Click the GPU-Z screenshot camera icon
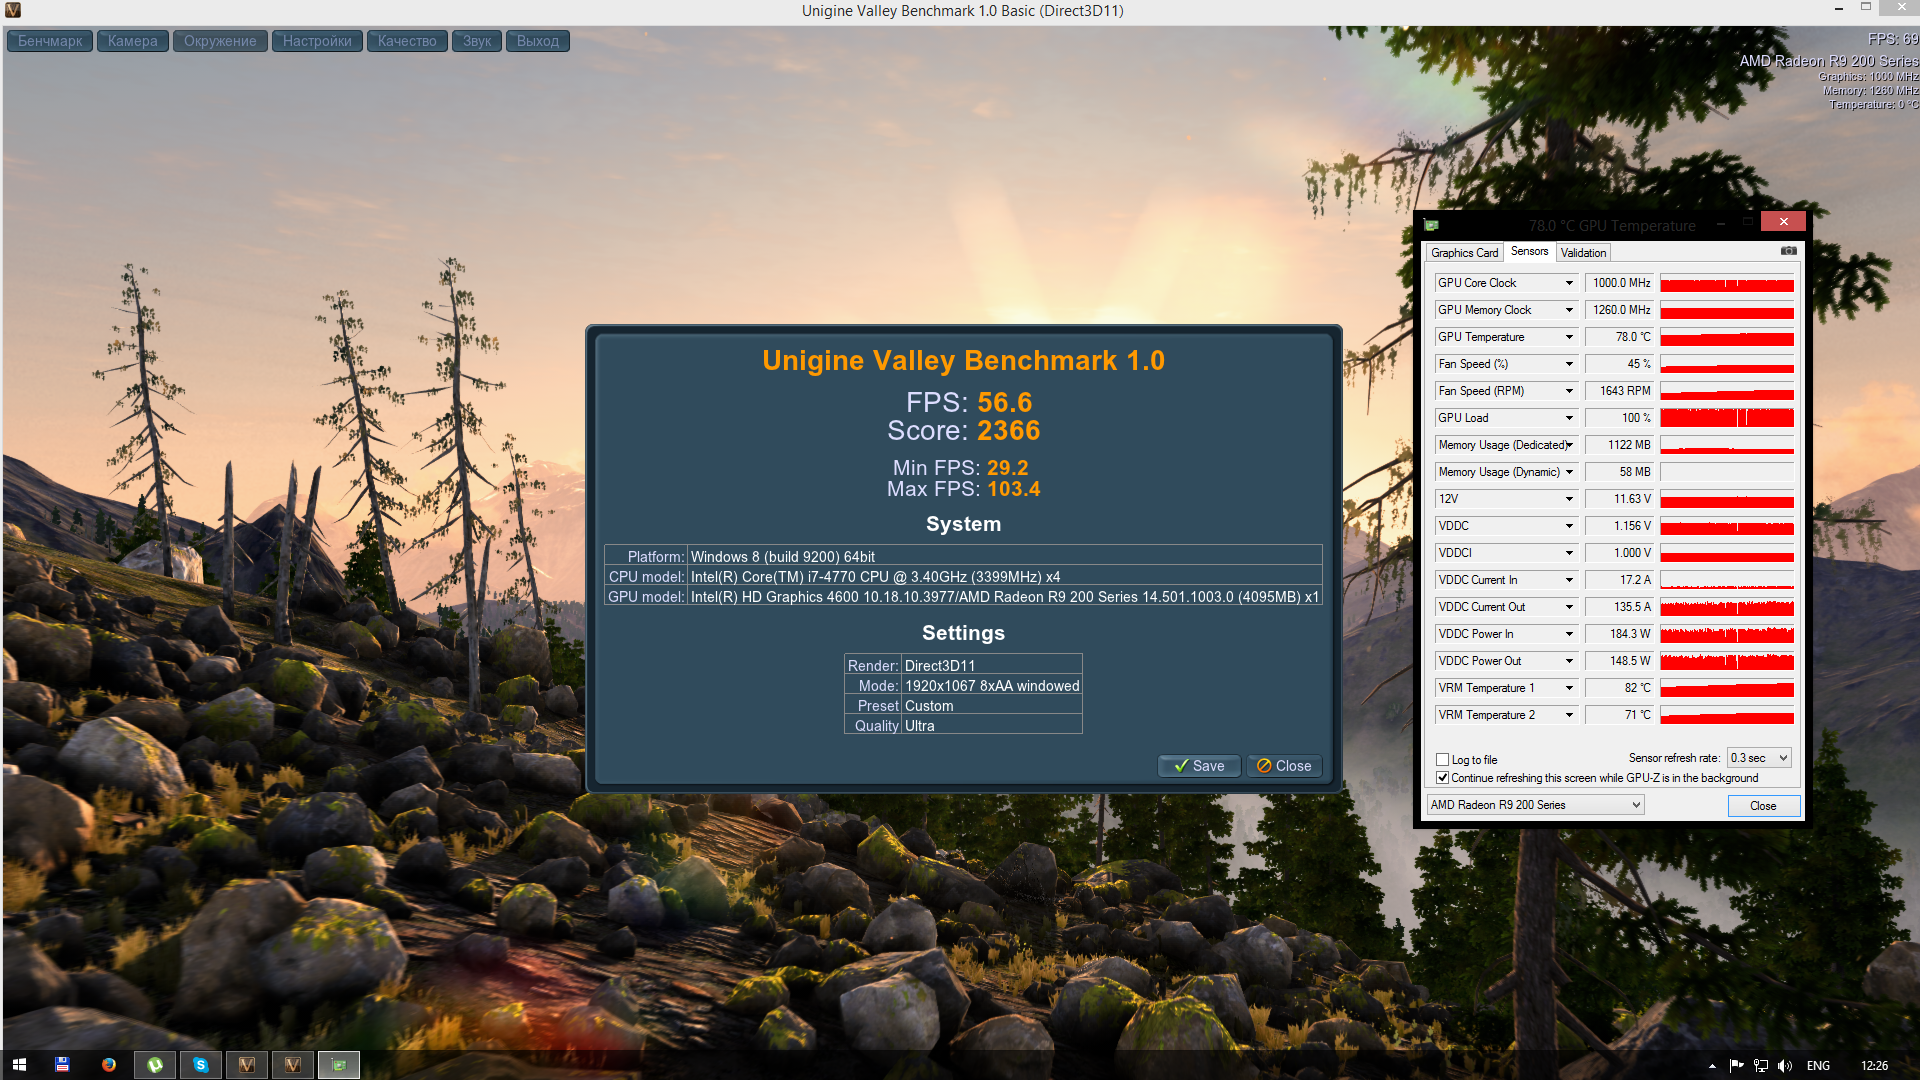This screenshot has height=1080, width=1920. pos(1788,251)
